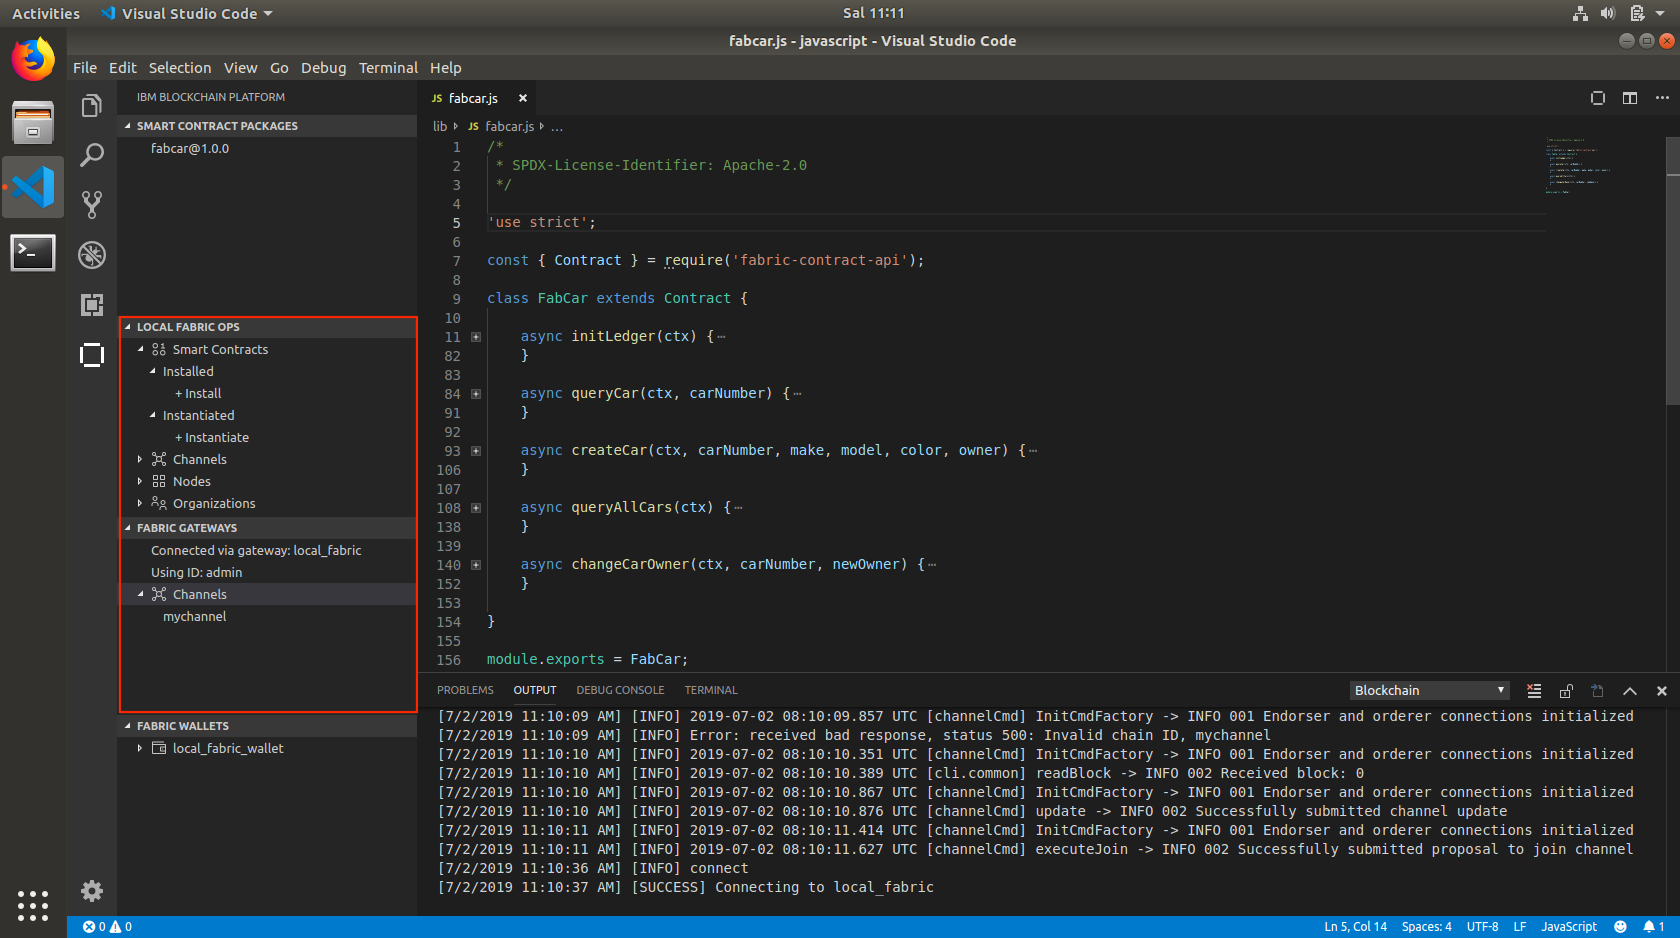
Task: Click the + Install smart contract action
Action: [198, 393]
